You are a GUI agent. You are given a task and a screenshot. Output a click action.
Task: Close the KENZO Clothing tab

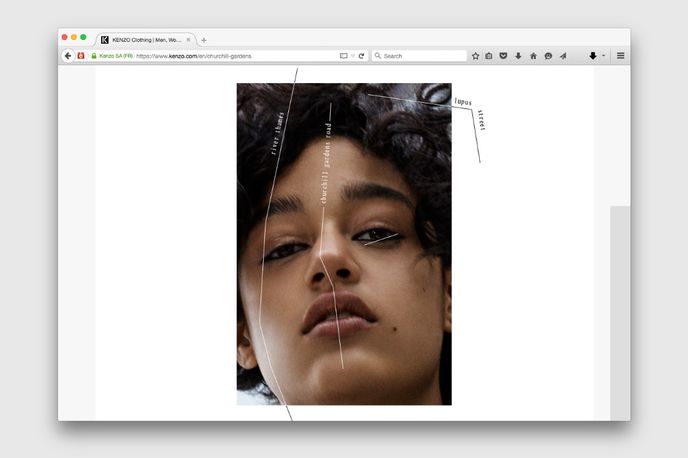pyautogui.click(x=188, y=40)
